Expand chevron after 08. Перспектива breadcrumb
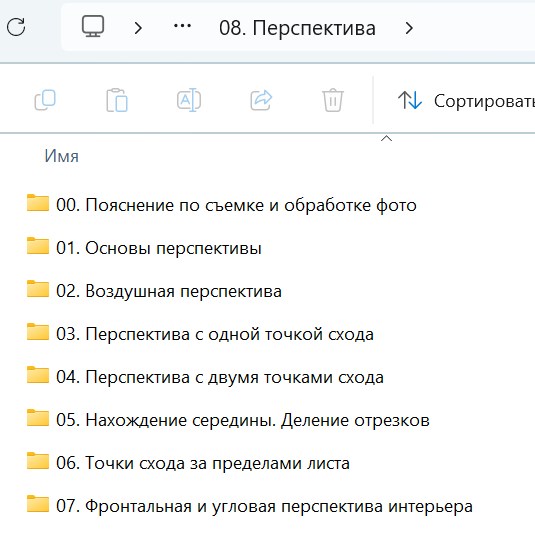535x539 pixels. (x=409, y=28)
